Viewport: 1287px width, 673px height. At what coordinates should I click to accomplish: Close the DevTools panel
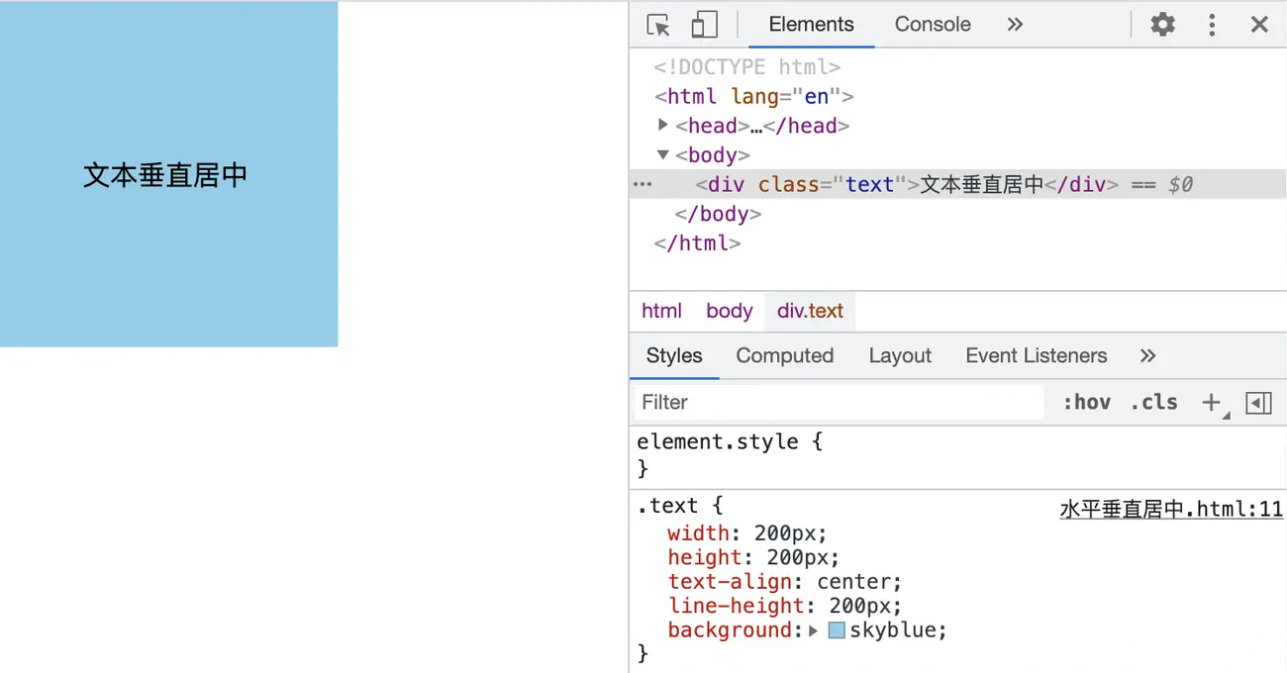(x=1259, y=25)
